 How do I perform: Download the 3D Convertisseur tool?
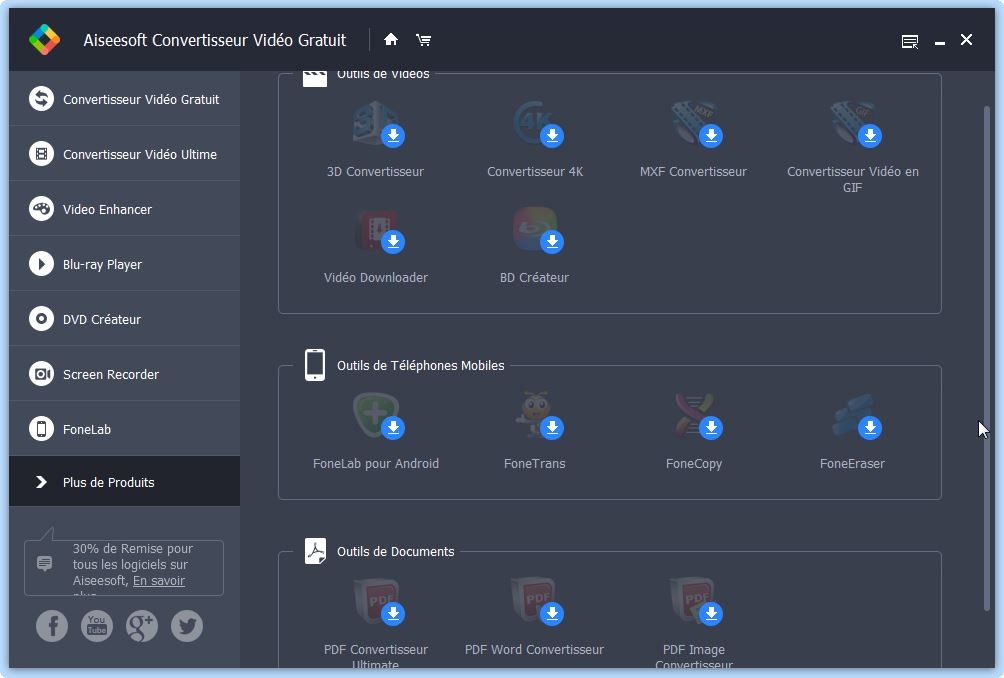pos(393,136)
